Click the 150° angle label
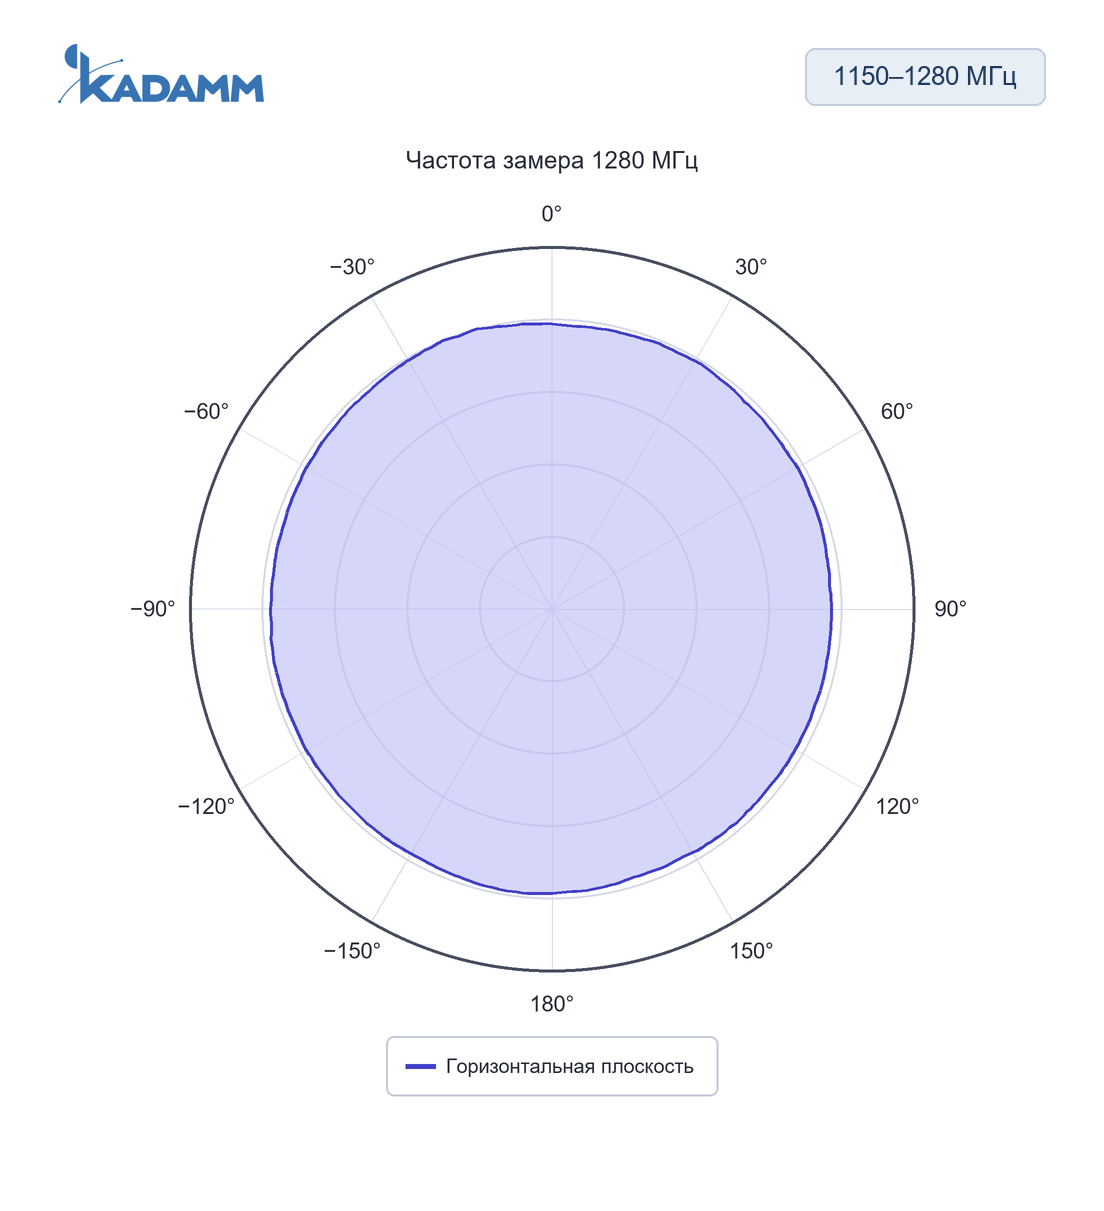Viewport: 1104px width, 1211px height. tap(752, 951)
